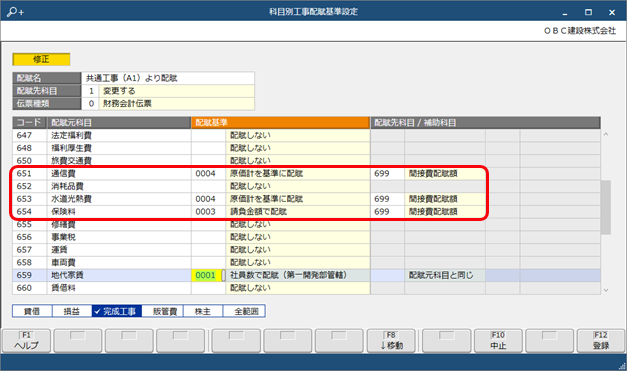Select row 658 車両費
This screenshot has height=371, width=627.
coord(306,263)
